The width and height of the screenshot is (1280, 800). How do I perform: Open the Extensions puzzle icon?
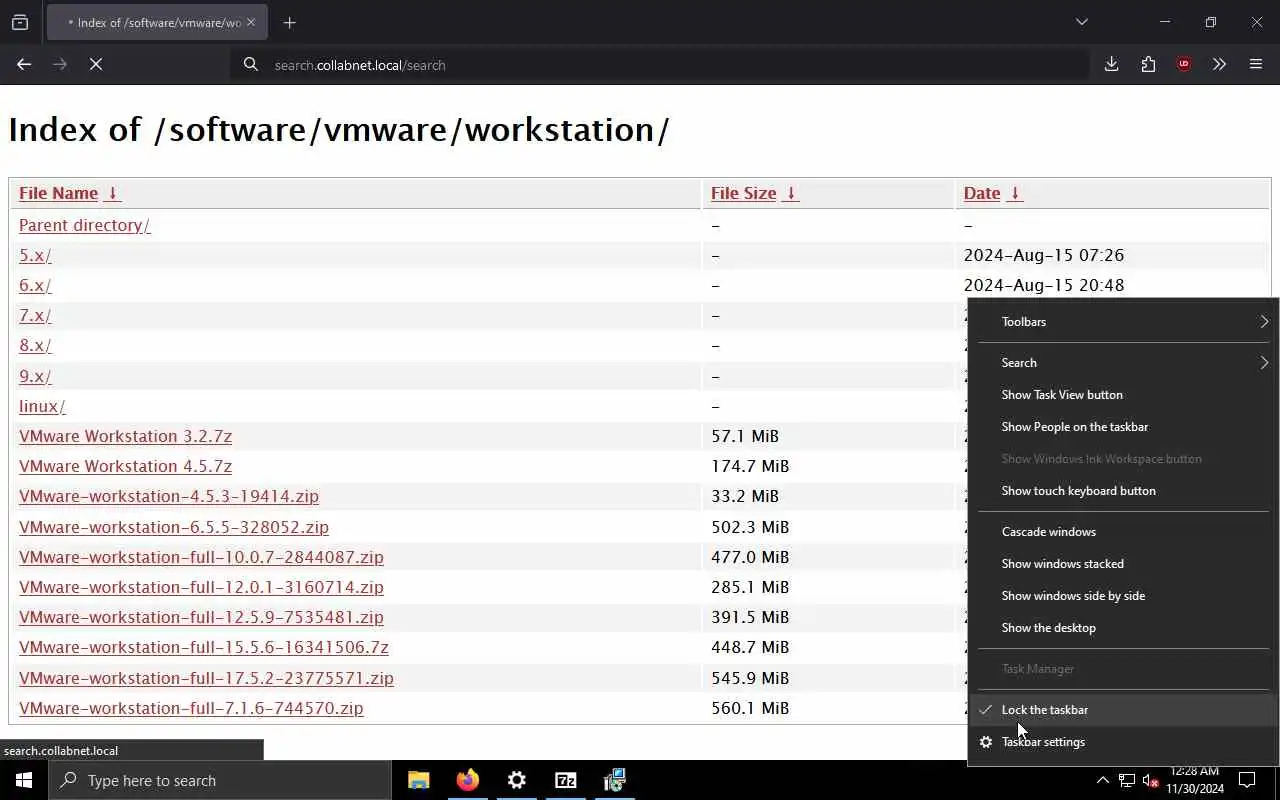(1148, 64)
